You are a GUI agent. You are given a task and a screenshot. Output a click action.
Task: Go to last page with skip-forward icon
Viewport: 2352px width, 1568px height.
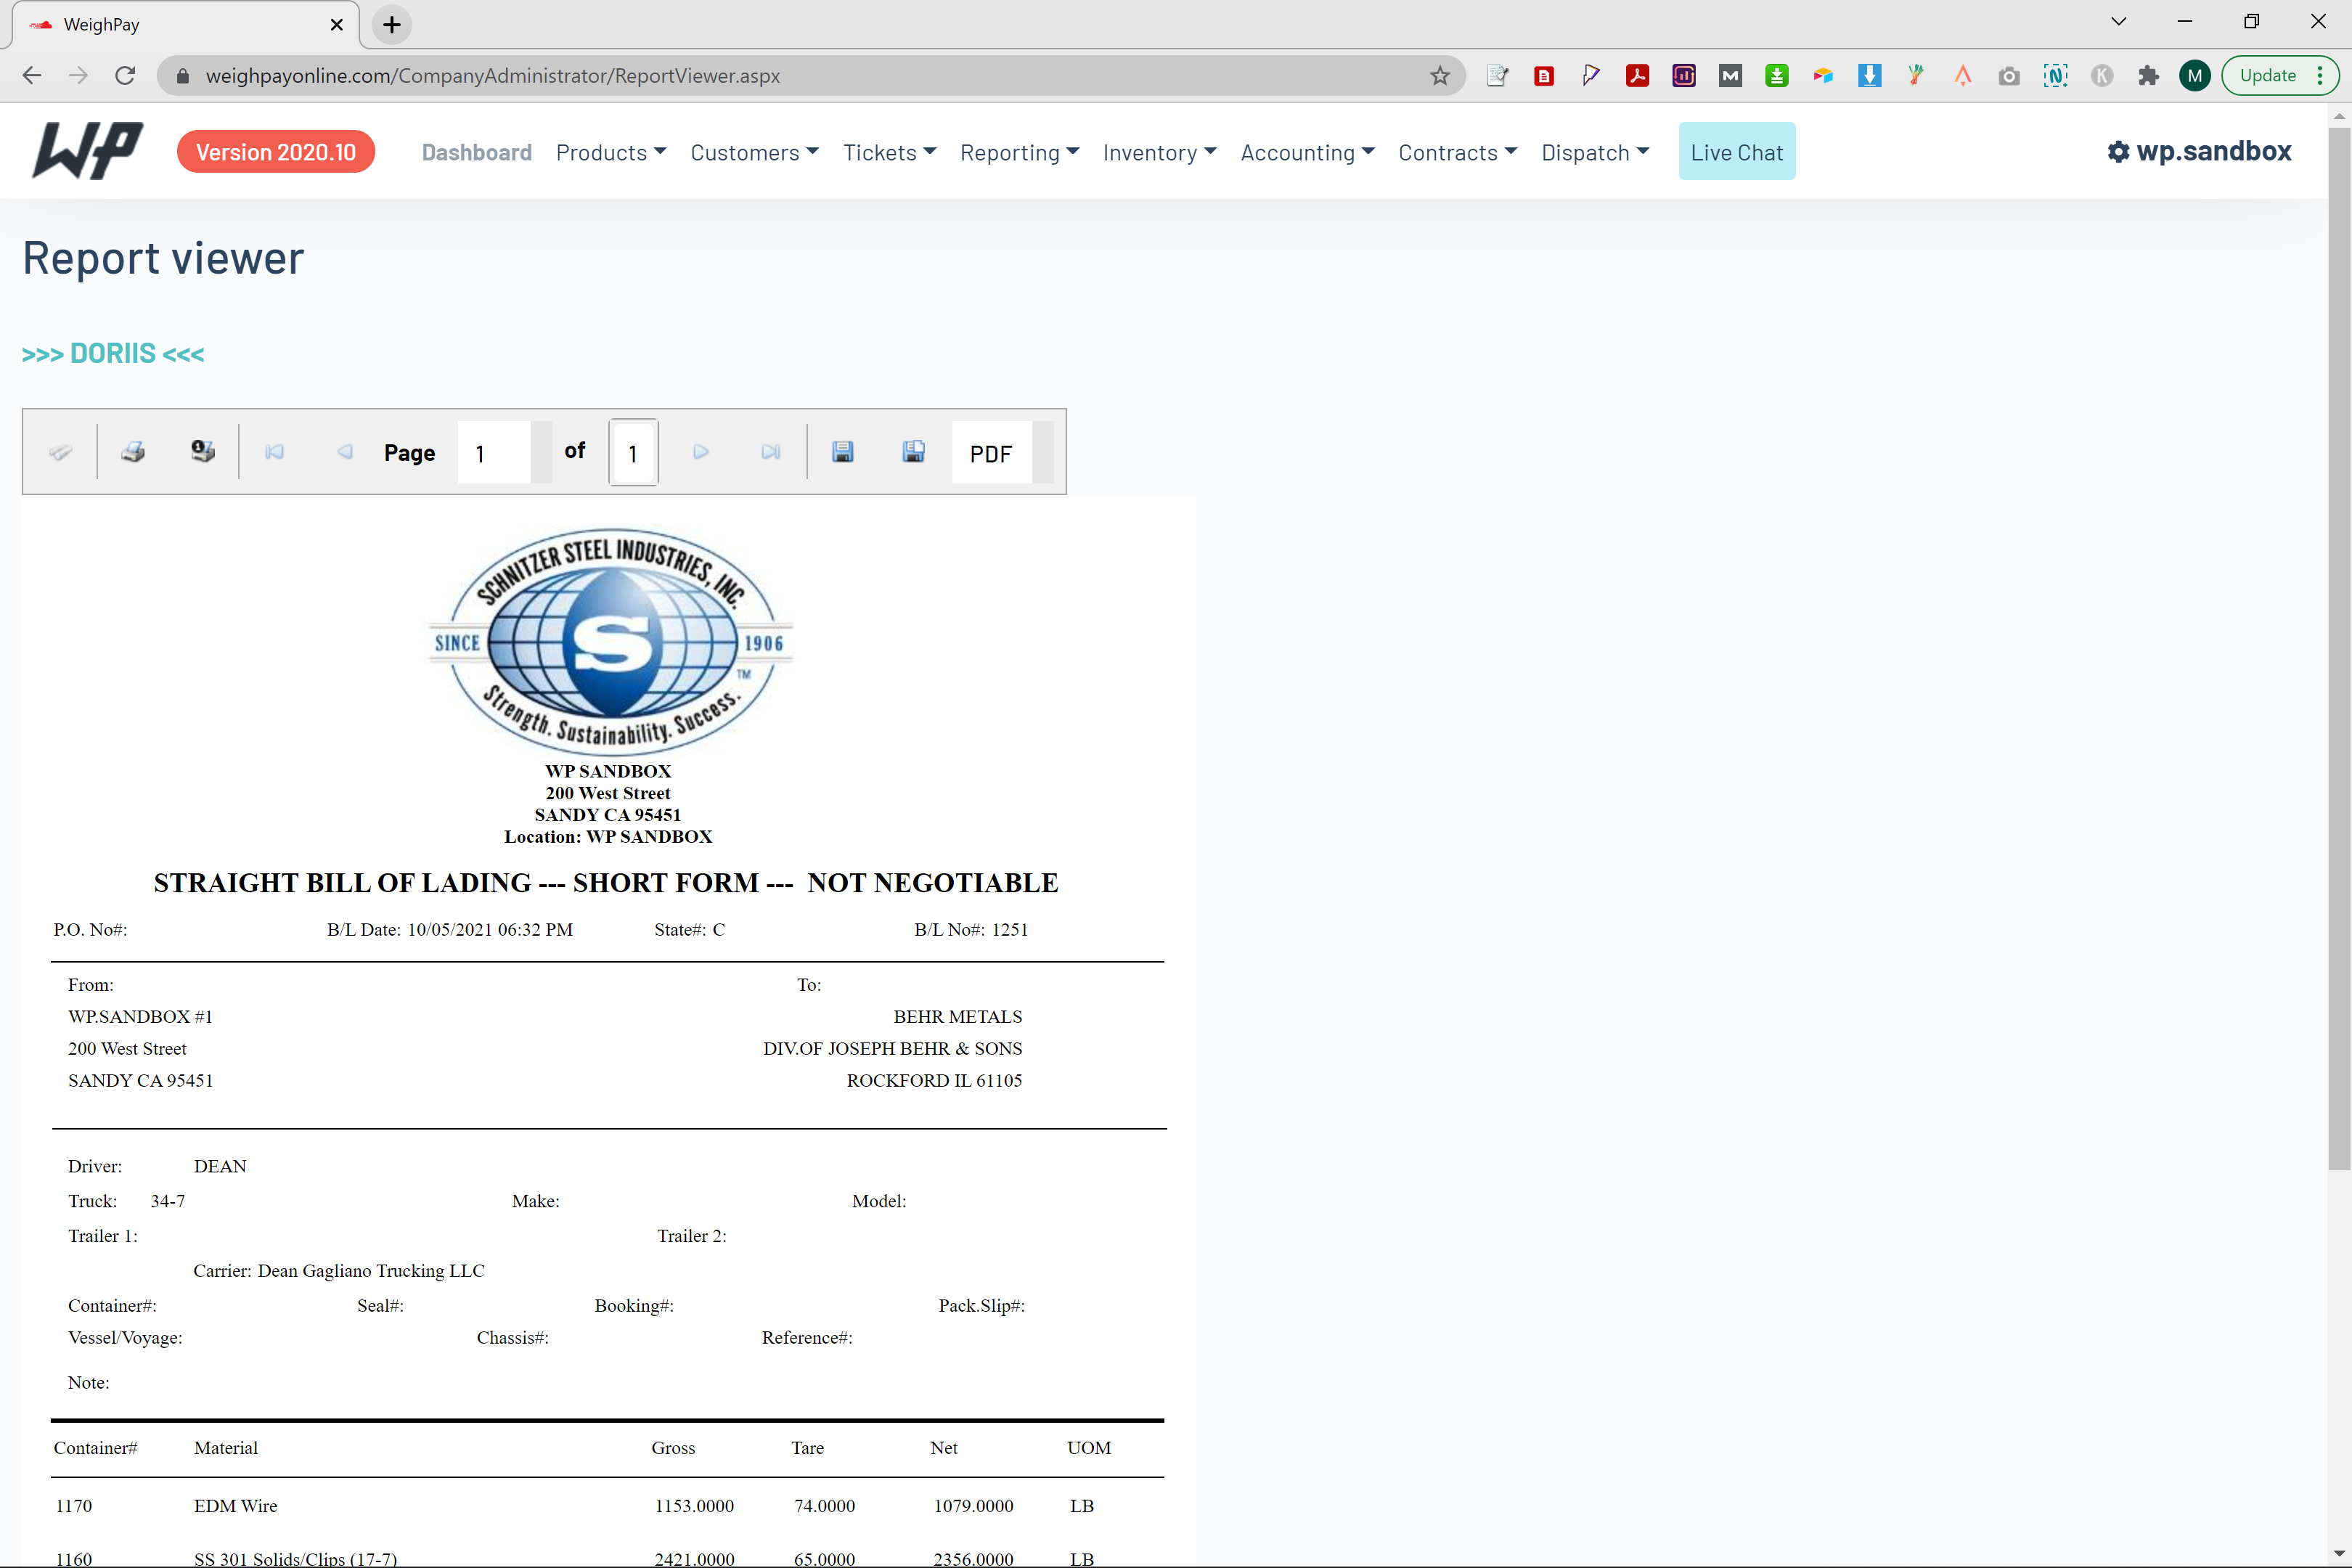pyautogui.click(x=770, y=452)
